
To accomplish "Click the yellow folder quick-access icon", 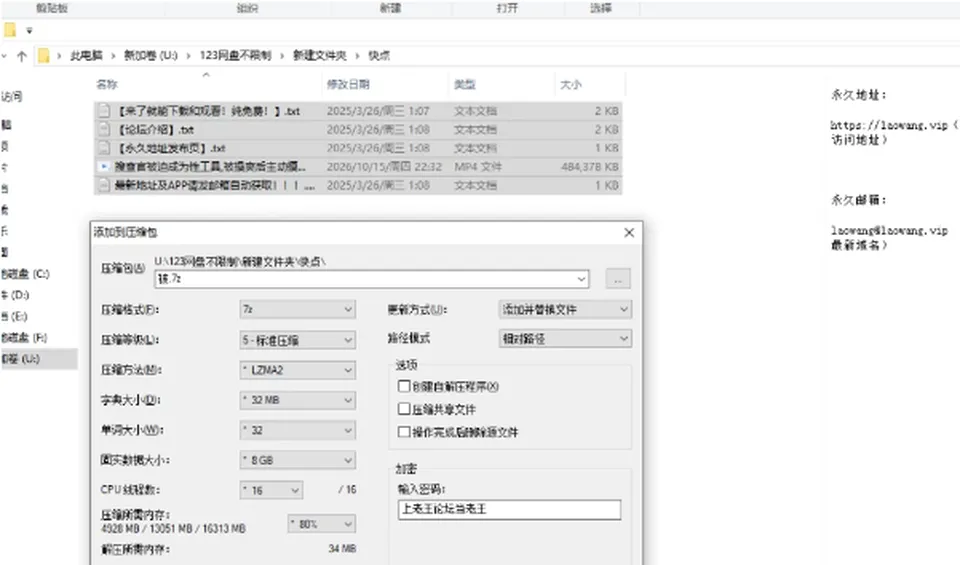I will [10, 29].
